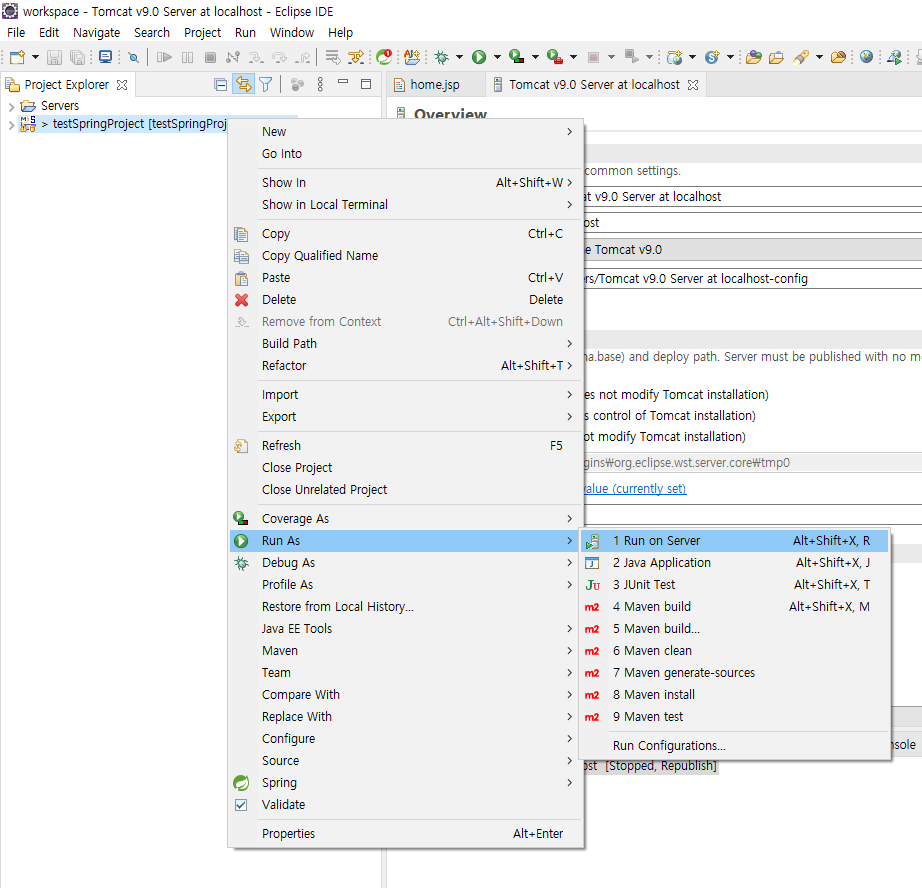The width and height of the screenshot is (922, 888).
Task: Click the Project Explorer filter funnel icon
Action: [x=266, y=85]
